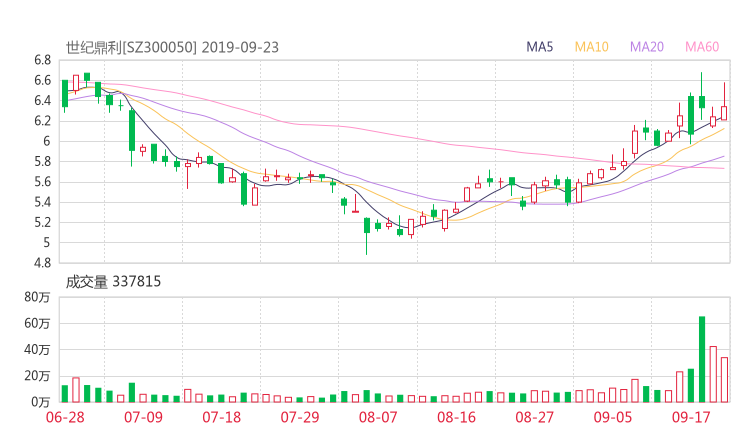The width and height of the screenshot is (740, 440).
Task: Click the 4.8 price axis label
Action: pyautogui.click(x=42, y=263)
